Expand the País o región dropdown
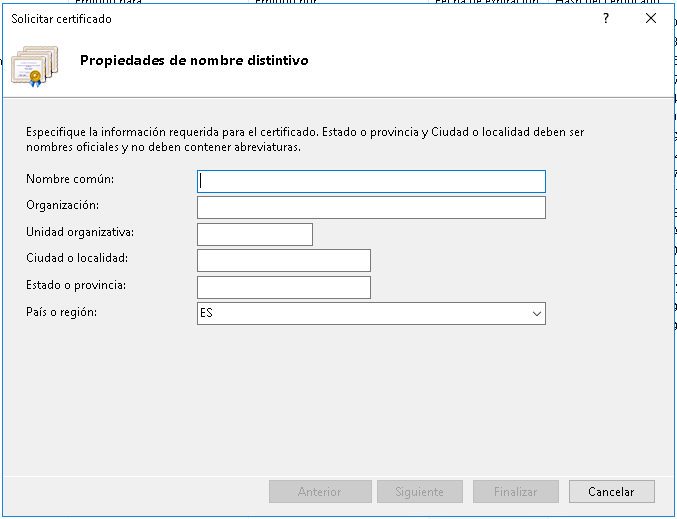677x519 pixels. click(536, 314)
